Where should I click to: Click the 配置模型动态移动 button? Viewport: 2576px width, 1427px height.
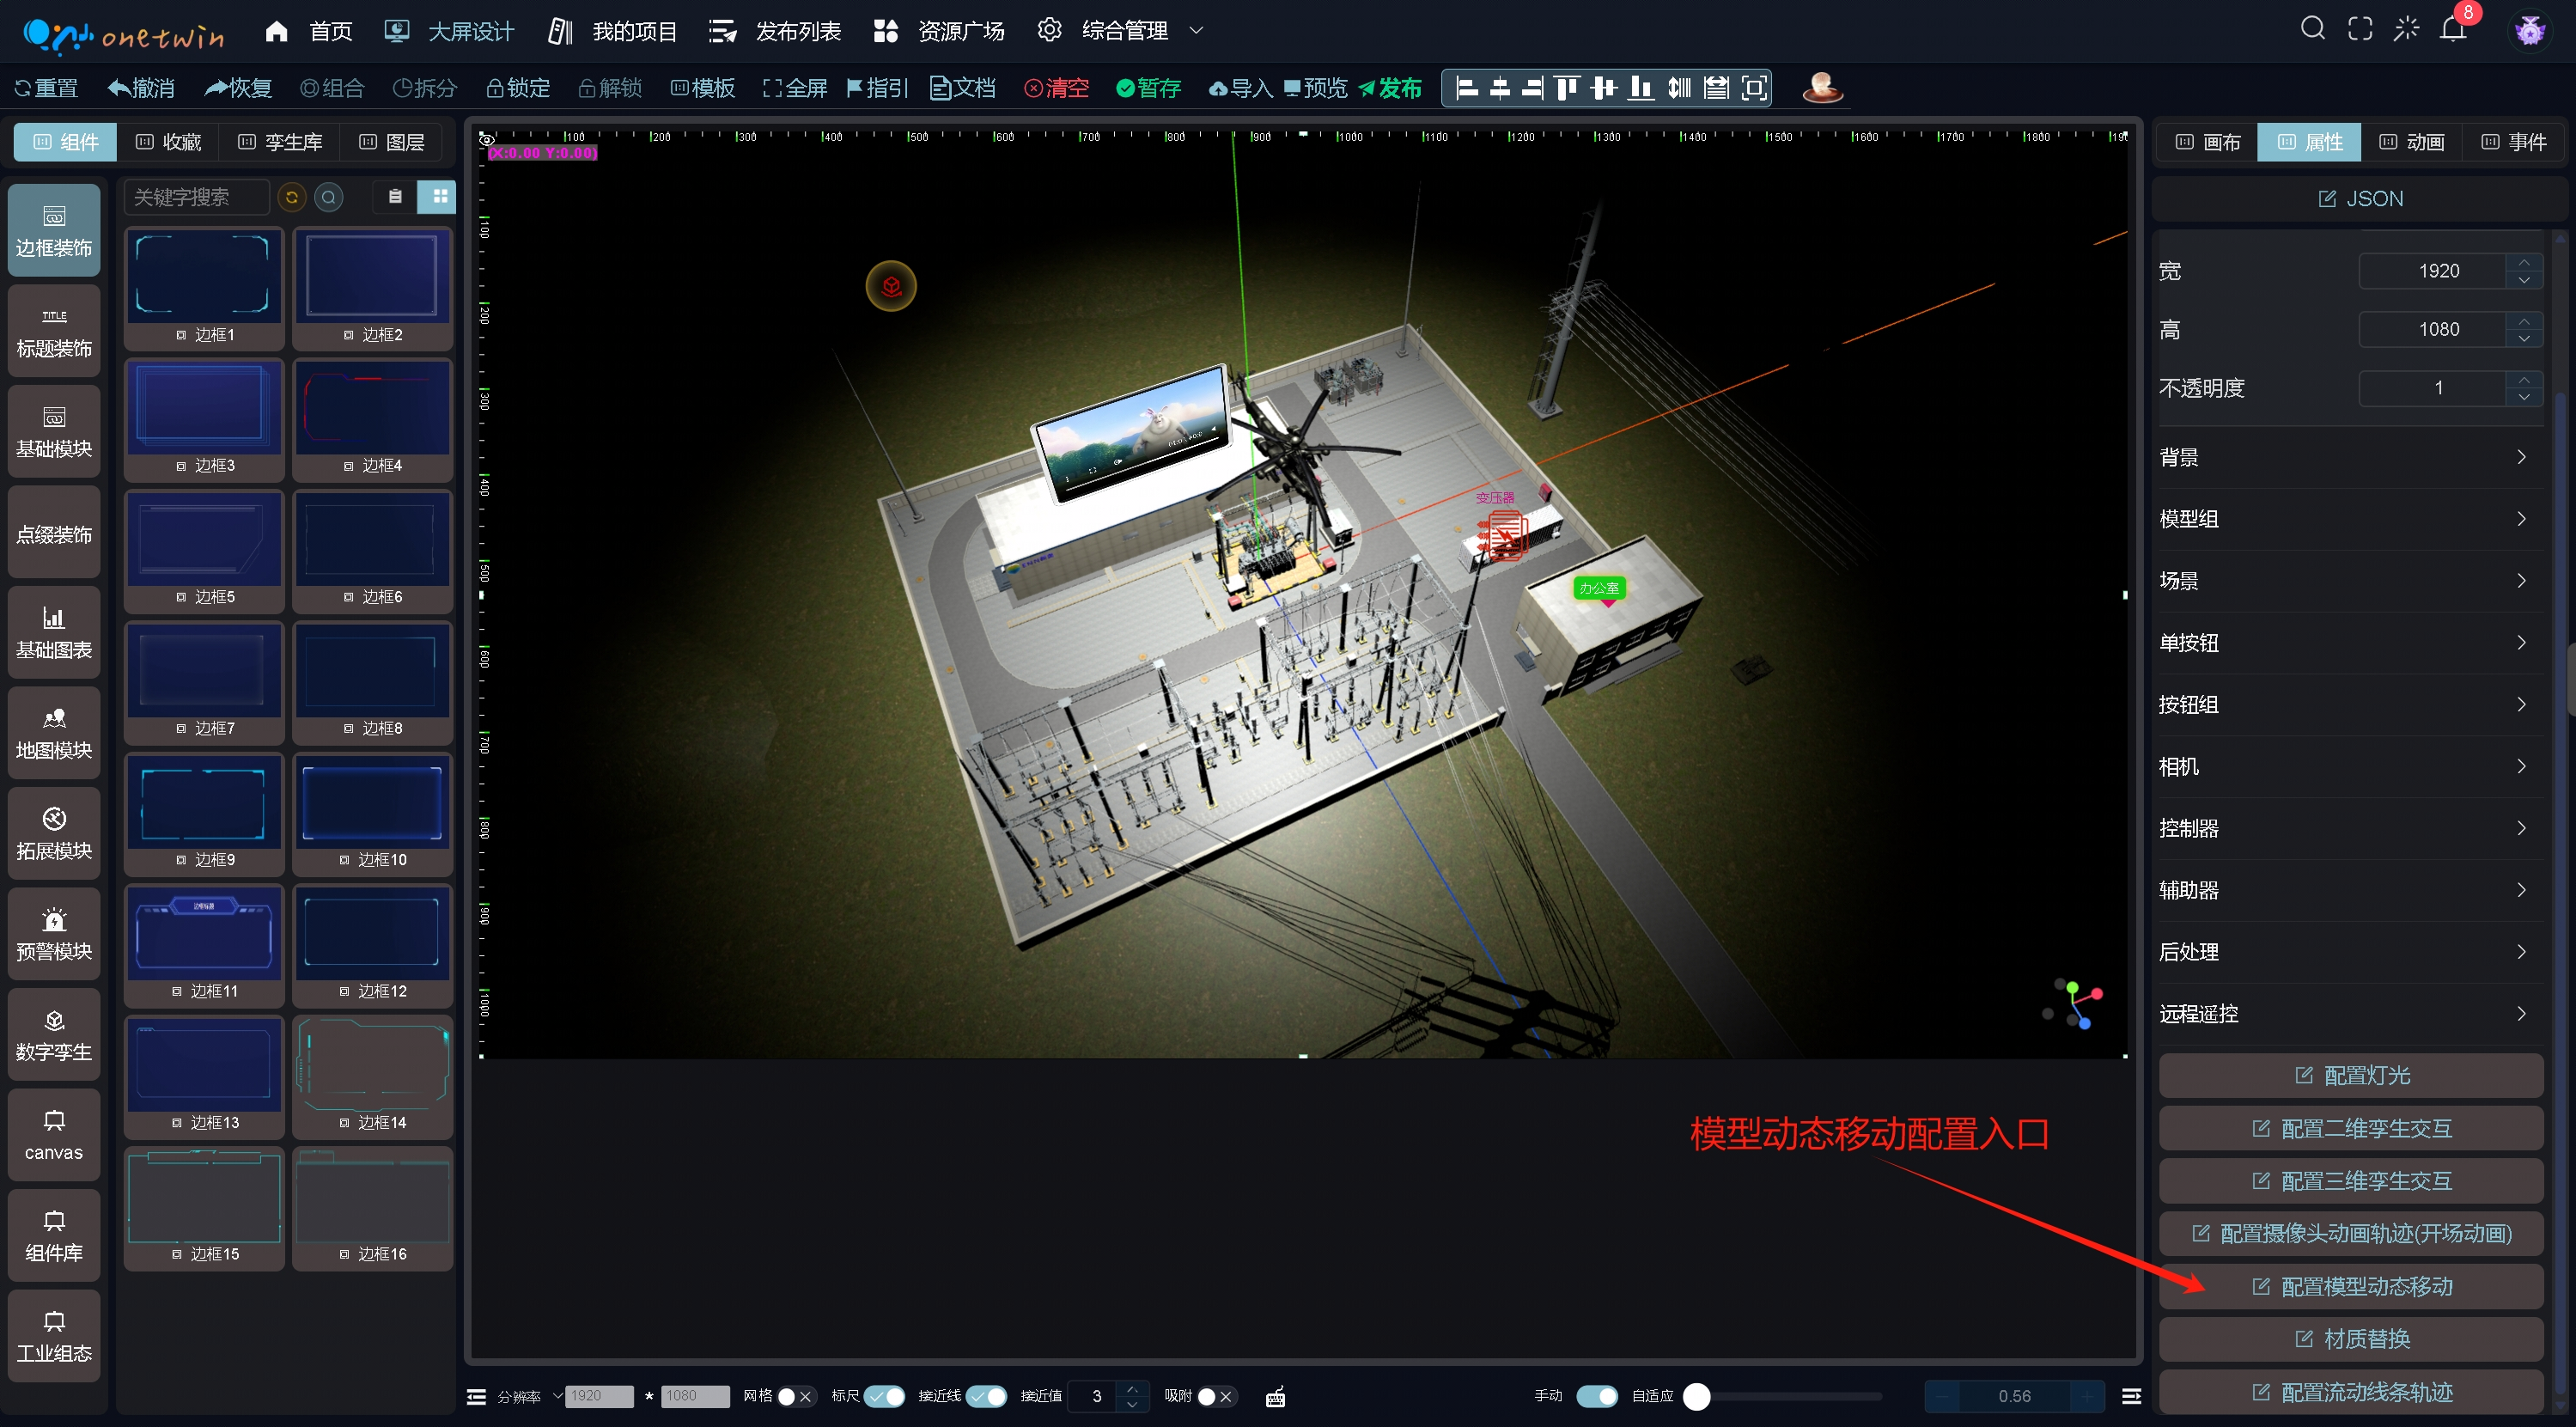(2351, 1286)
